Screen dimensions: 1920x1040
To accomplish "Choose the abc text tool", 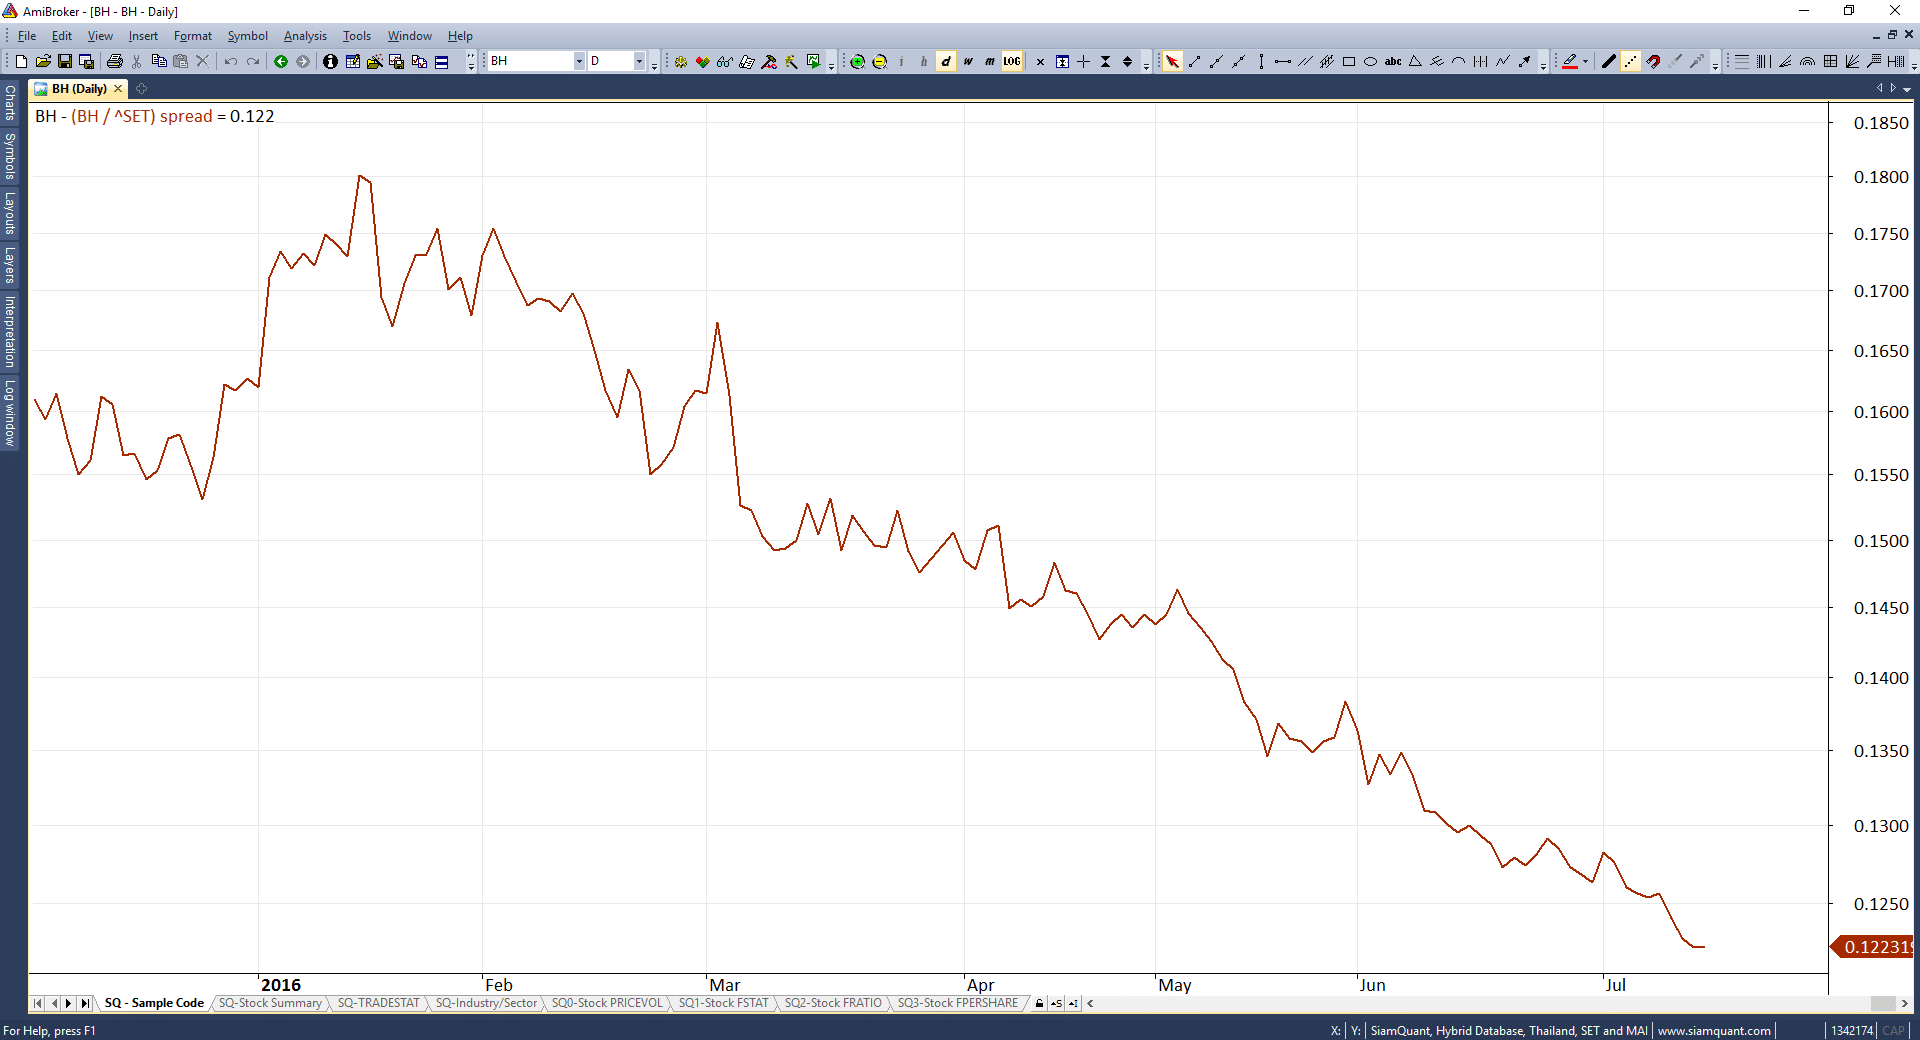I will pos(1393,62).
